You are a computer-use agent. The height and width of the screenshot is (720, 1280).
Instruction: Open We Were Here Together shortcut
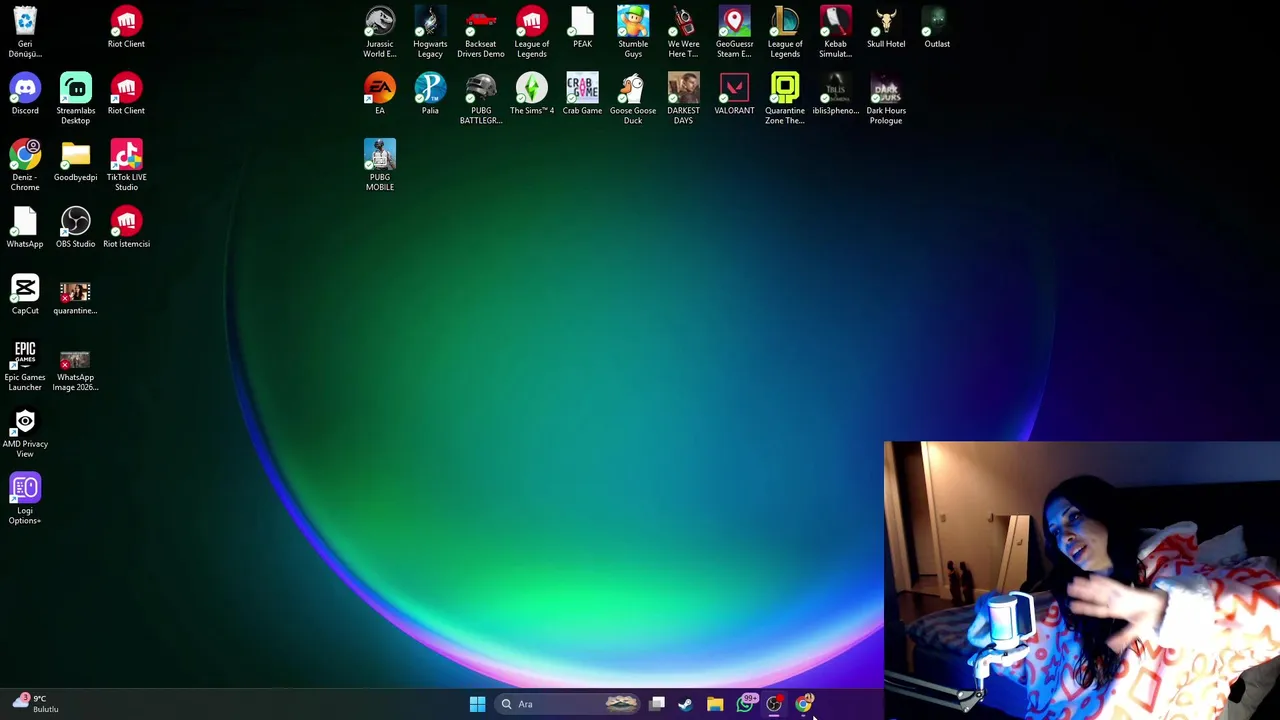pyautogui.click(x=684, y=32)
